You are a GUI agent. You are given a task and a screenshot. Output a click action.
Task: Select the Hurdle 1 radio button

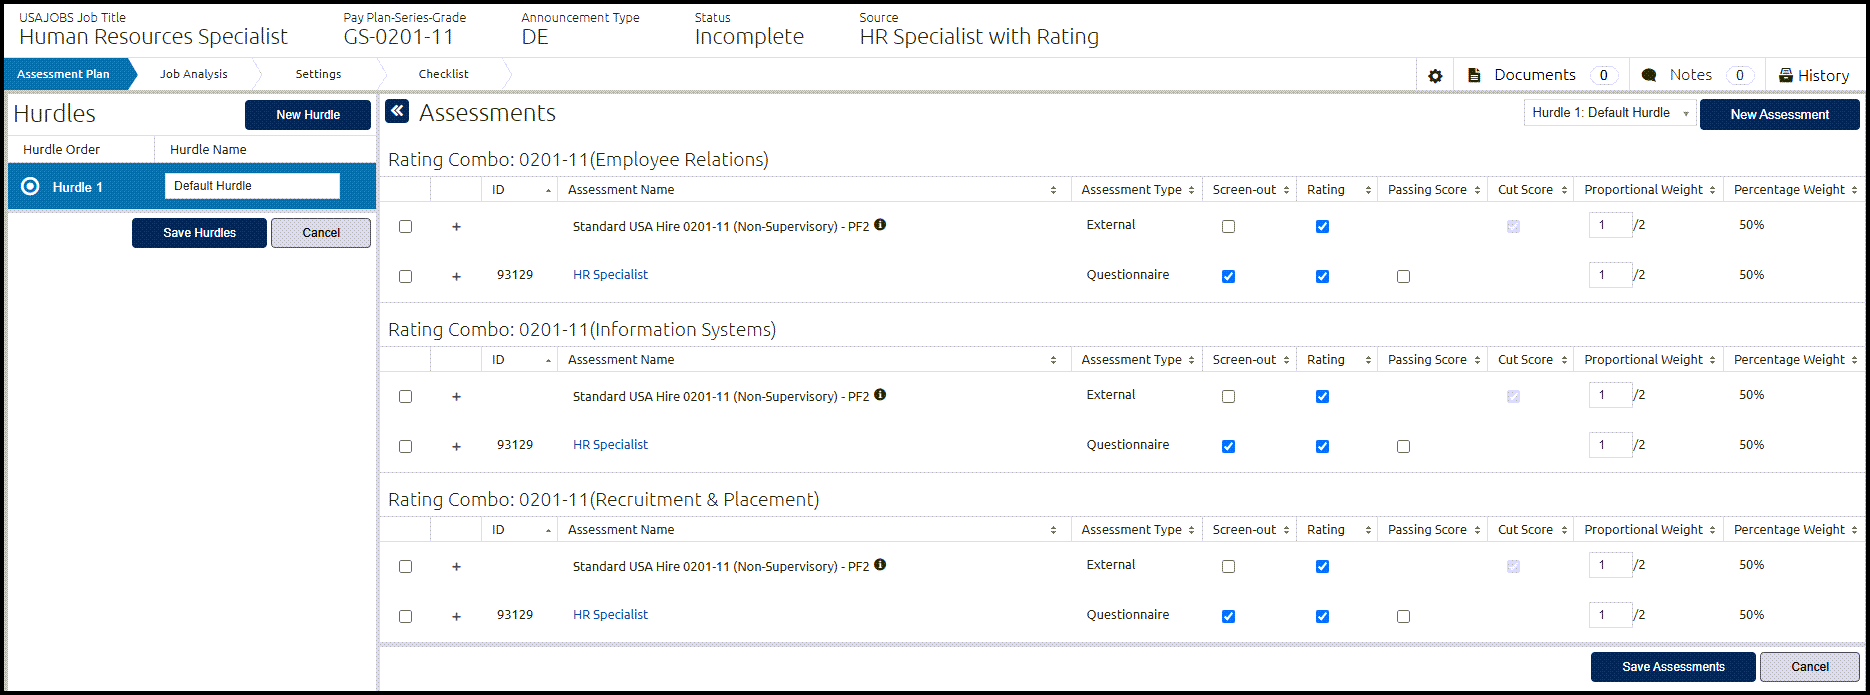pyautogui.click(x=30, y=186)
